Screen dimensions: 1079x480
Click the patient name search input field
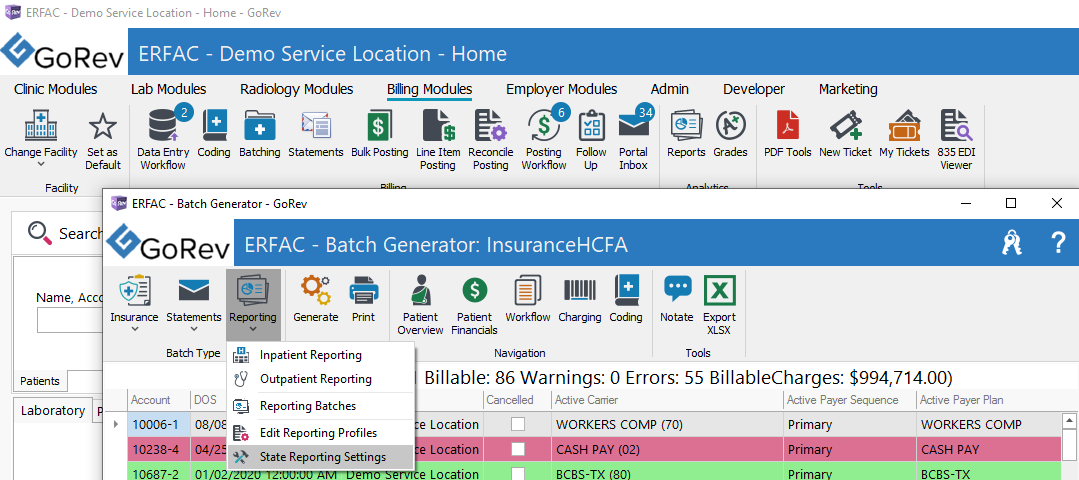tap(70, 320)
